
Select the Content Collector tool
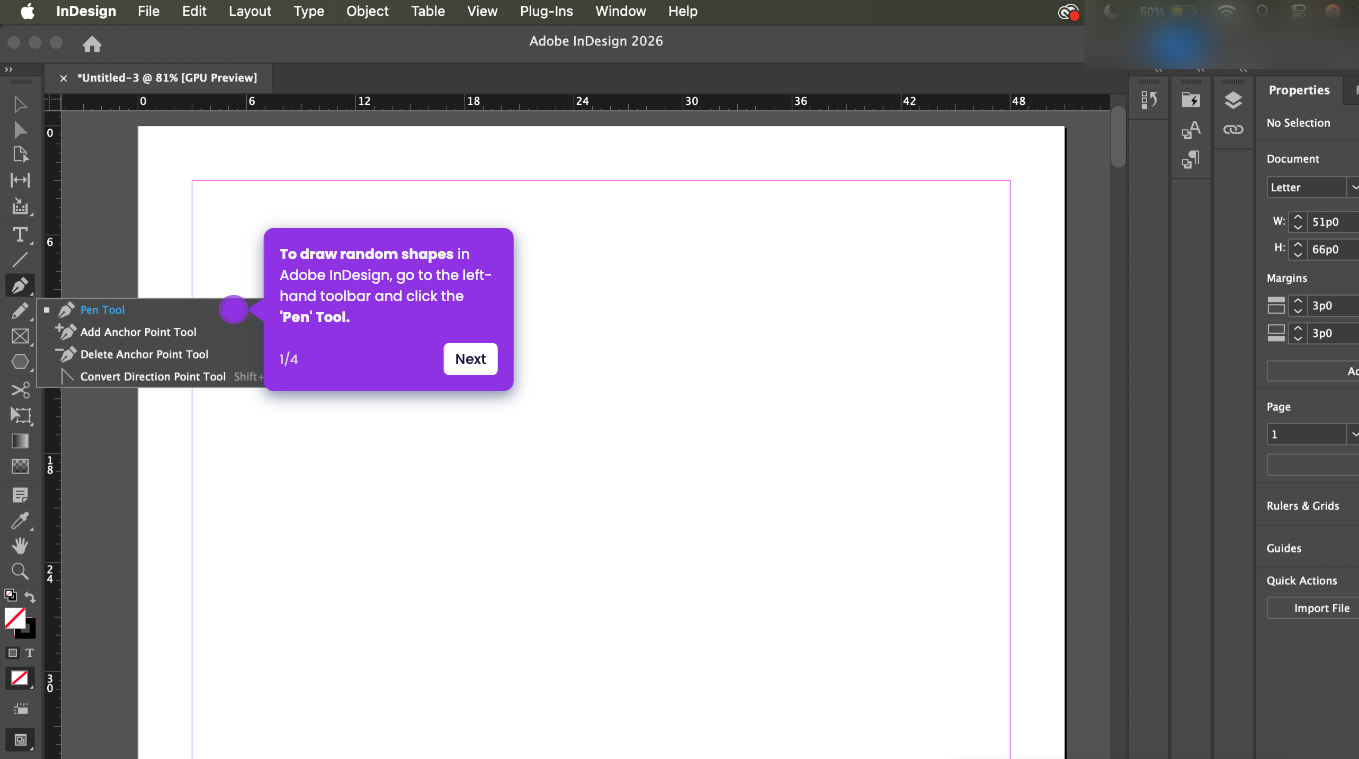20,206
